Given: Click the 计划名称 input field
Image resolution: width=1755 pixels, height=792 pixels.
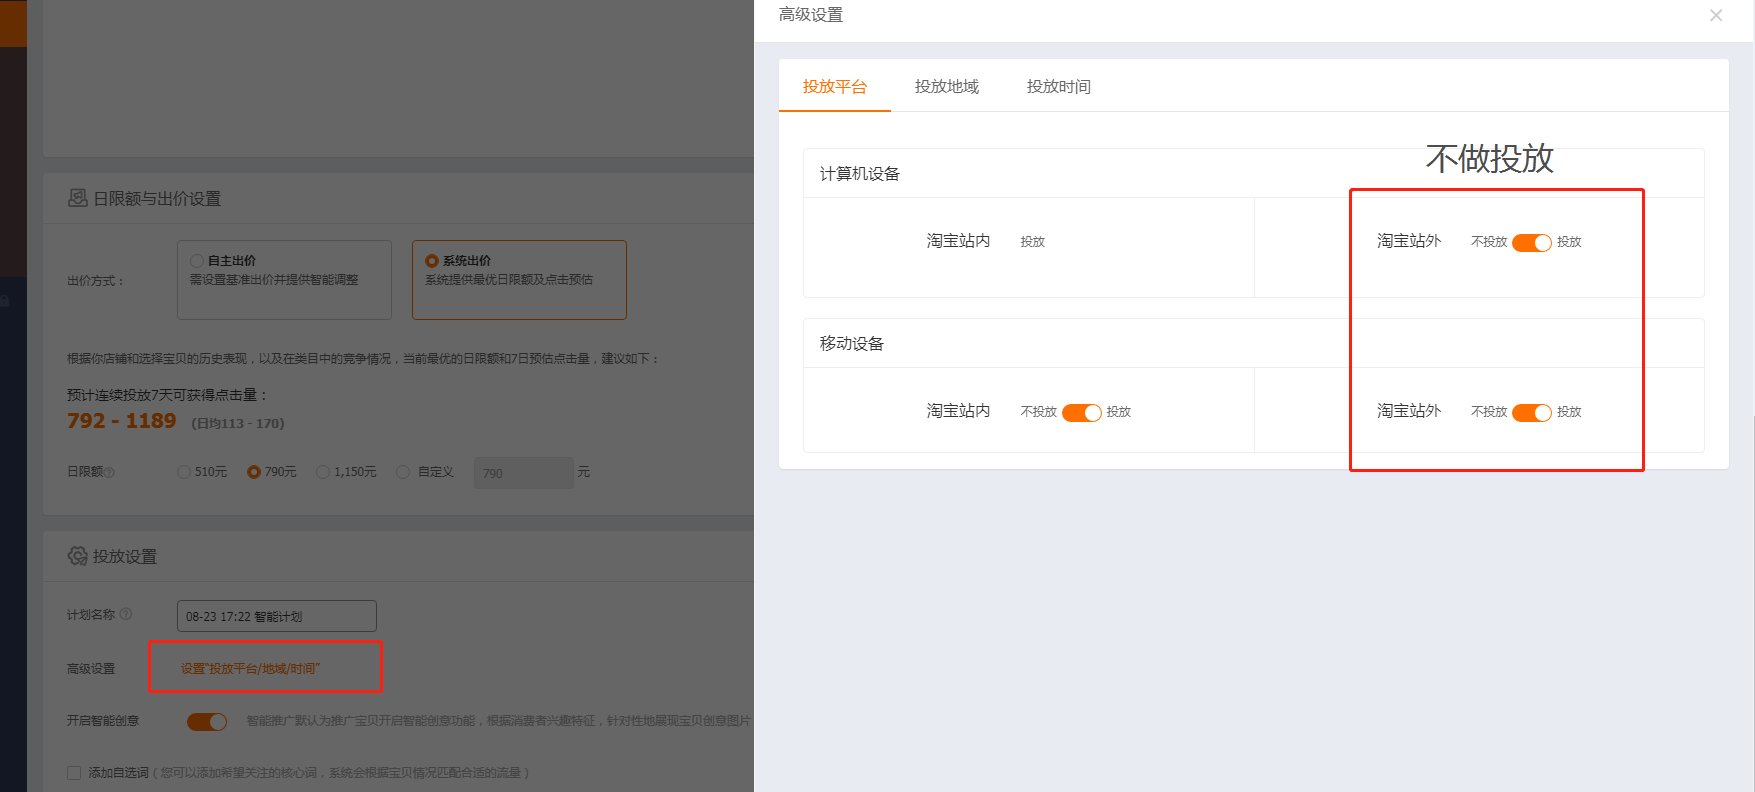Looking at the screenshot, I should coord(277,616).
